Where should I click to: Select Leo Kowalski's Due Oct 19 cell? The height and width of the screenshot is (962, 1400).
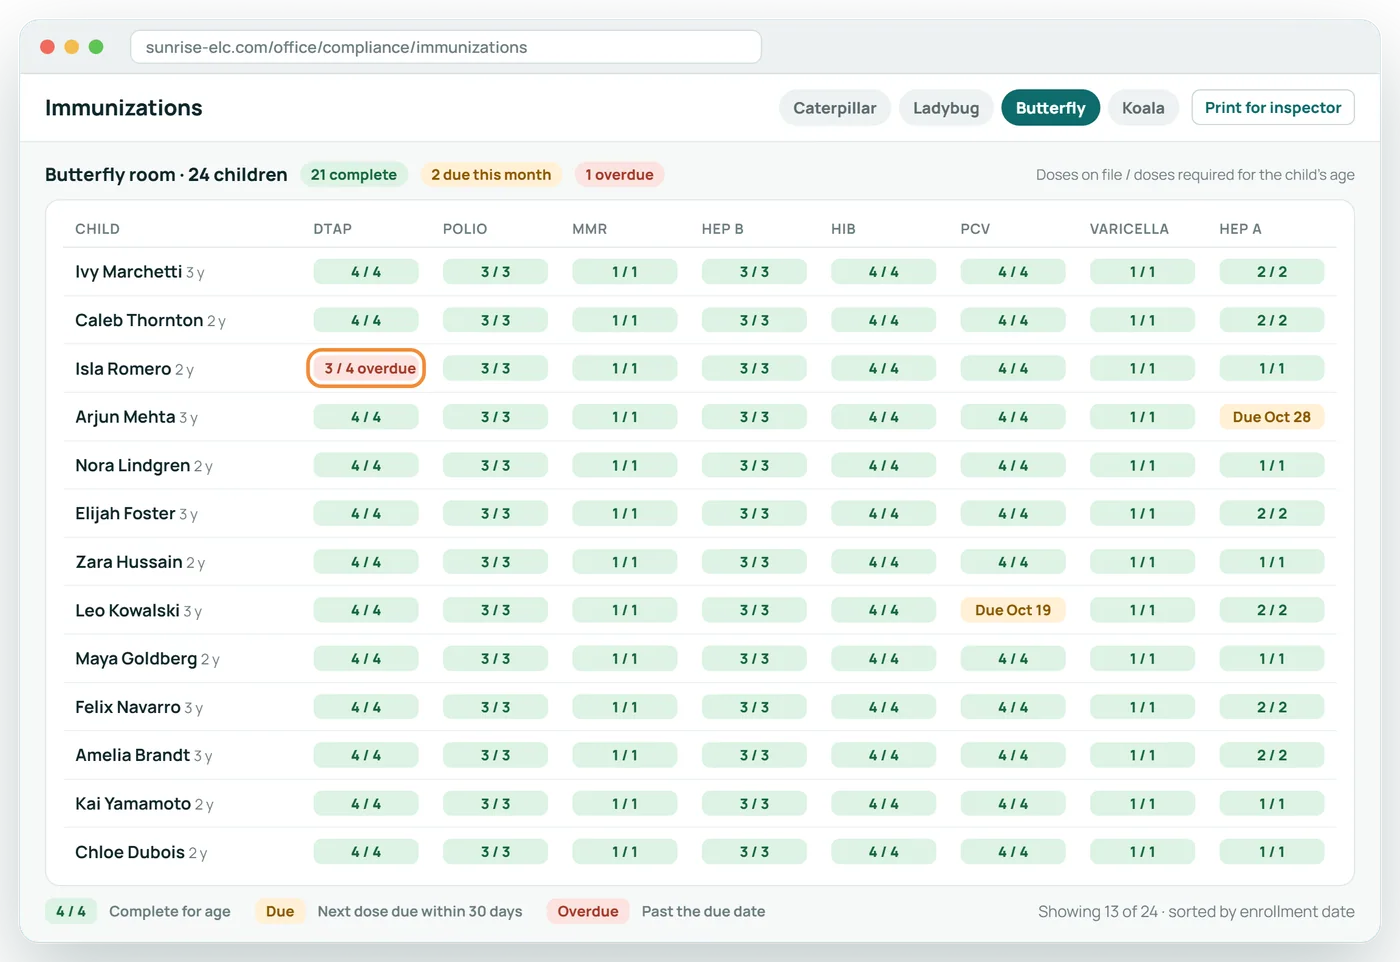click(x=1013, y=610)
